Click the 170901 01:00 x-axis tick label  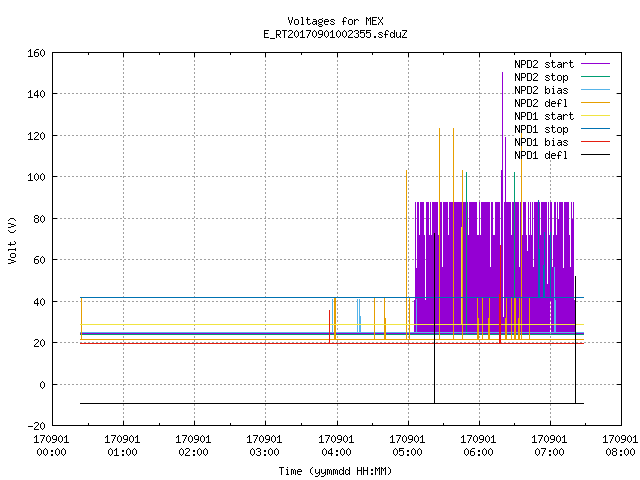(122, 446)
